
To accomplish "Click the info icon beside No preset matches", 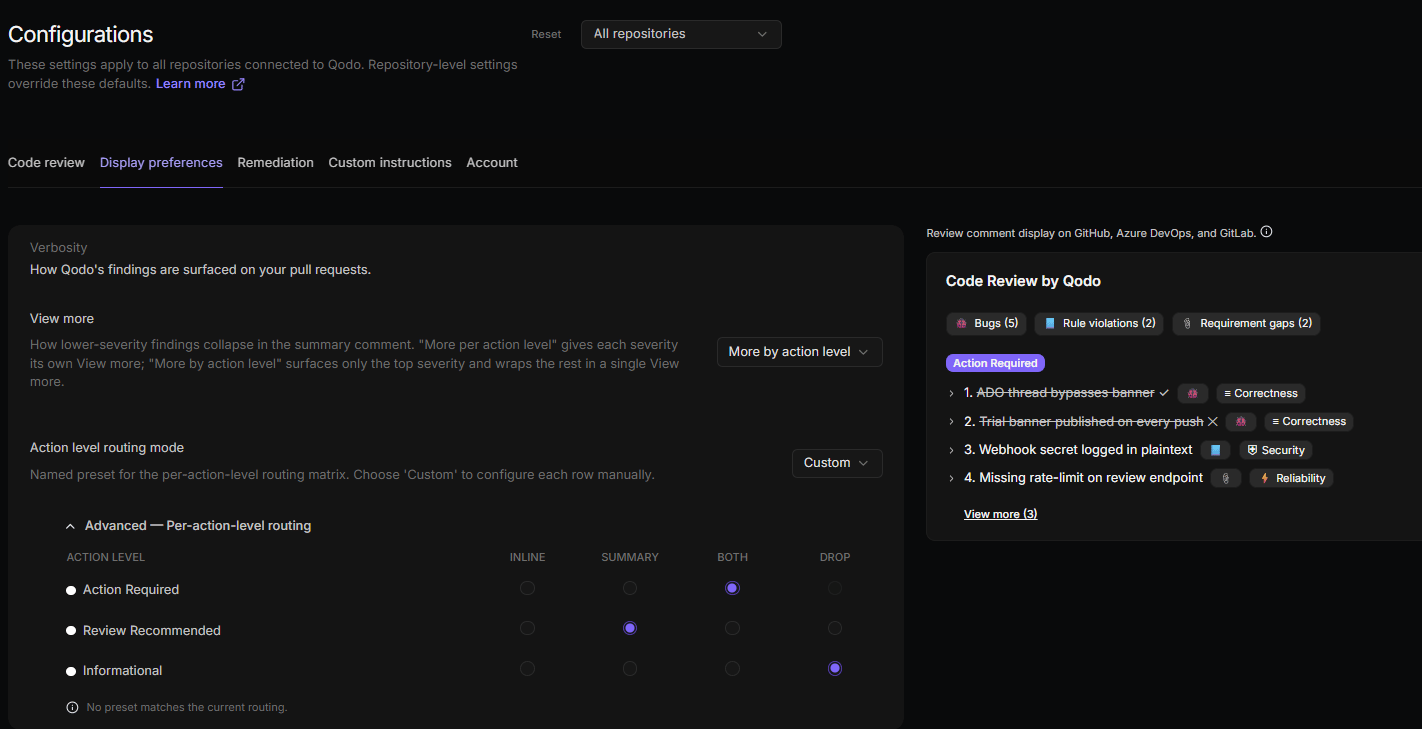I will point(72,707).
